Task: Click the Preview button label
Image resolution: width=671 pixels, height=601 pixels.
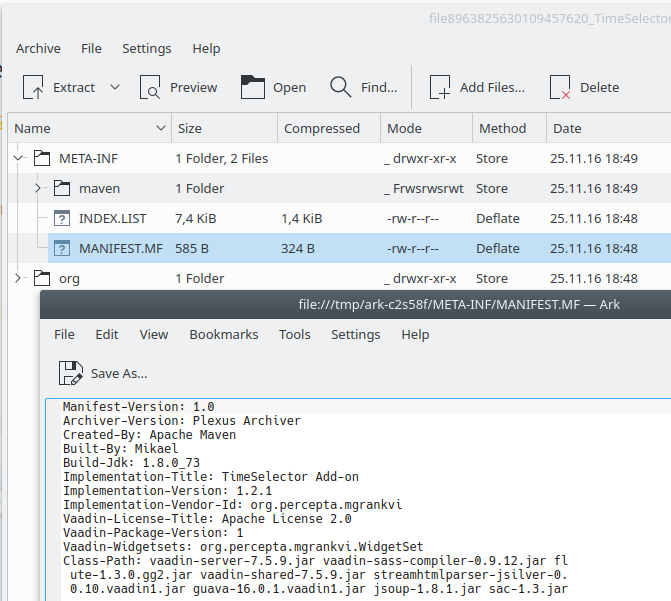Action: tap(194, 87)
